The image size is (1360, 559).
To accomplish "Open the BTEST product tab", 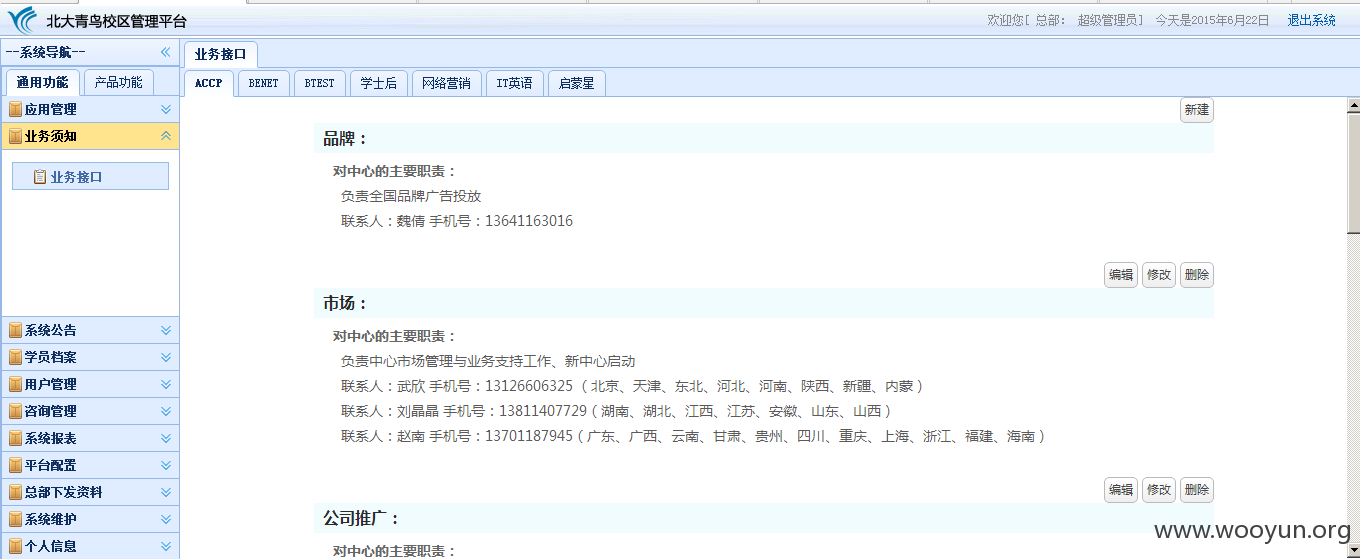I will [x=320, y=83].
